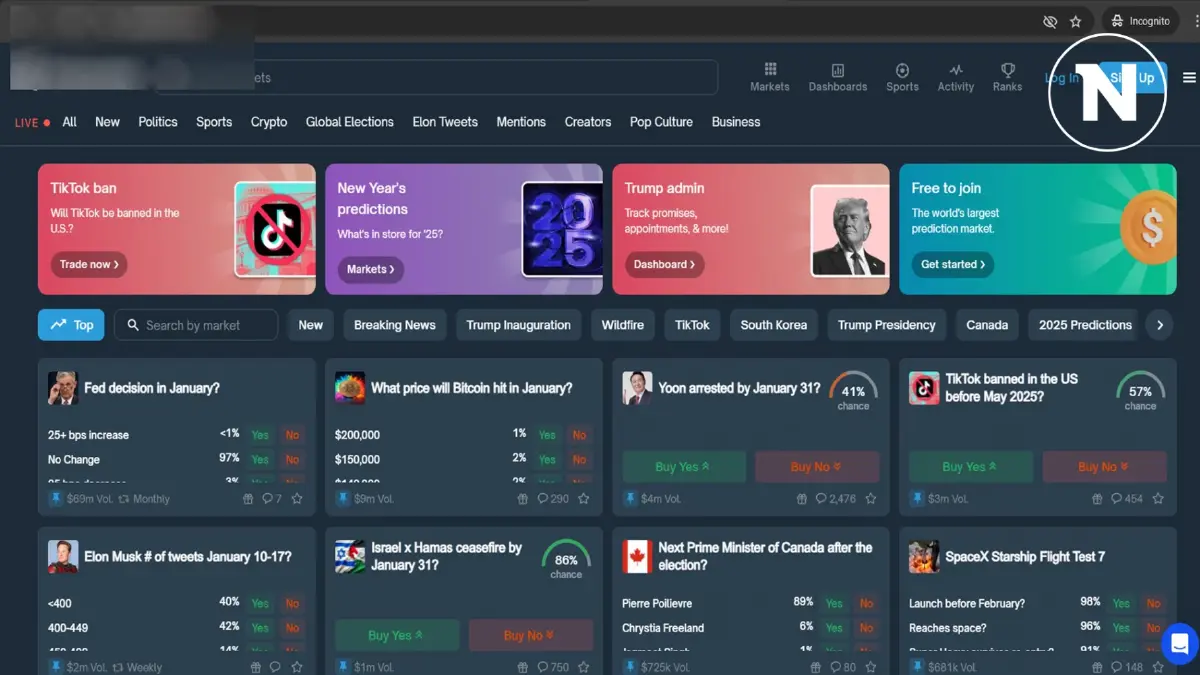Open gift icon on TikTok banned card
1200x675 pixels.
point(1095,498)
